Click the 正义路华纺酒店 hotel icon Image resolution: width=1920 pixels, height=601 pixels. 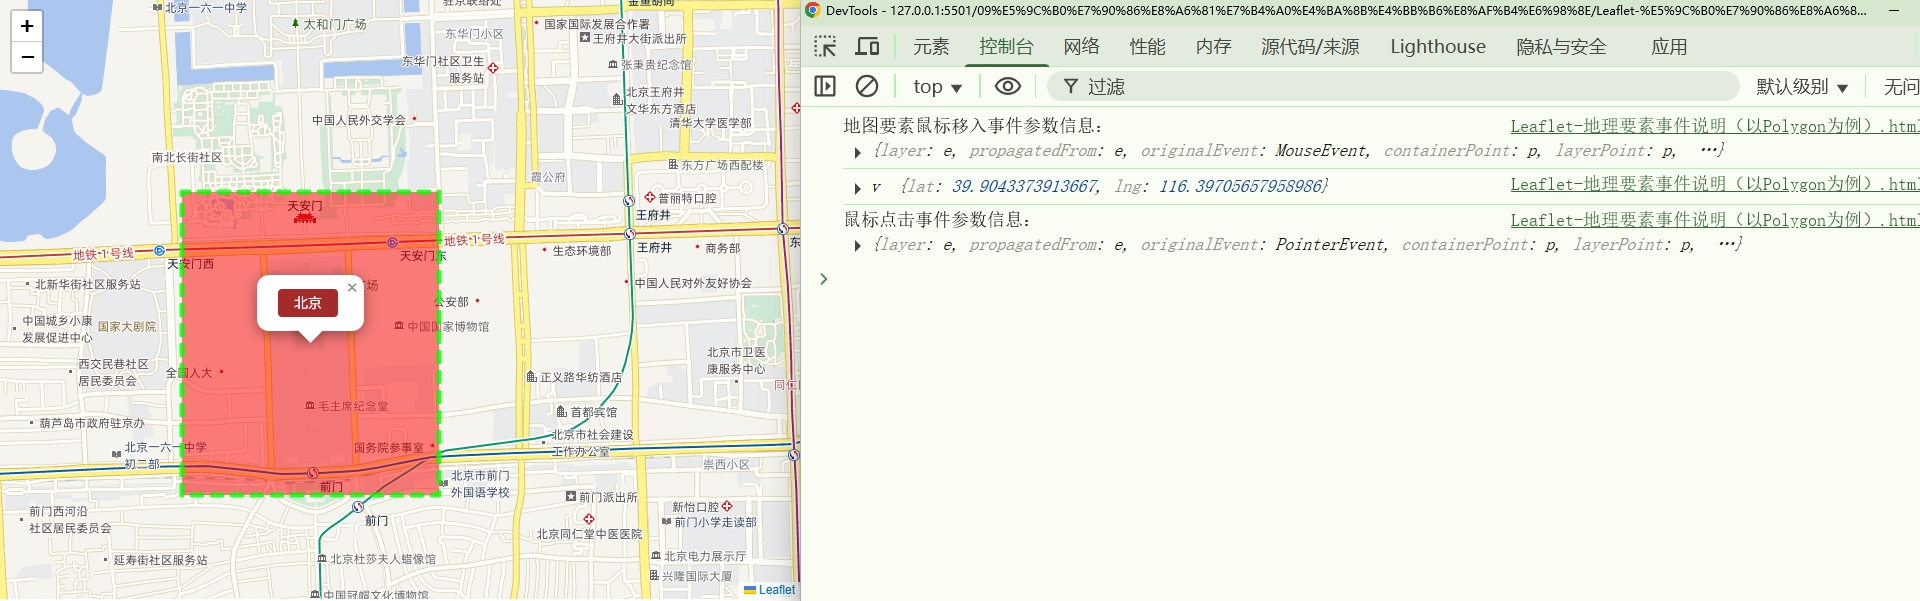532,377
